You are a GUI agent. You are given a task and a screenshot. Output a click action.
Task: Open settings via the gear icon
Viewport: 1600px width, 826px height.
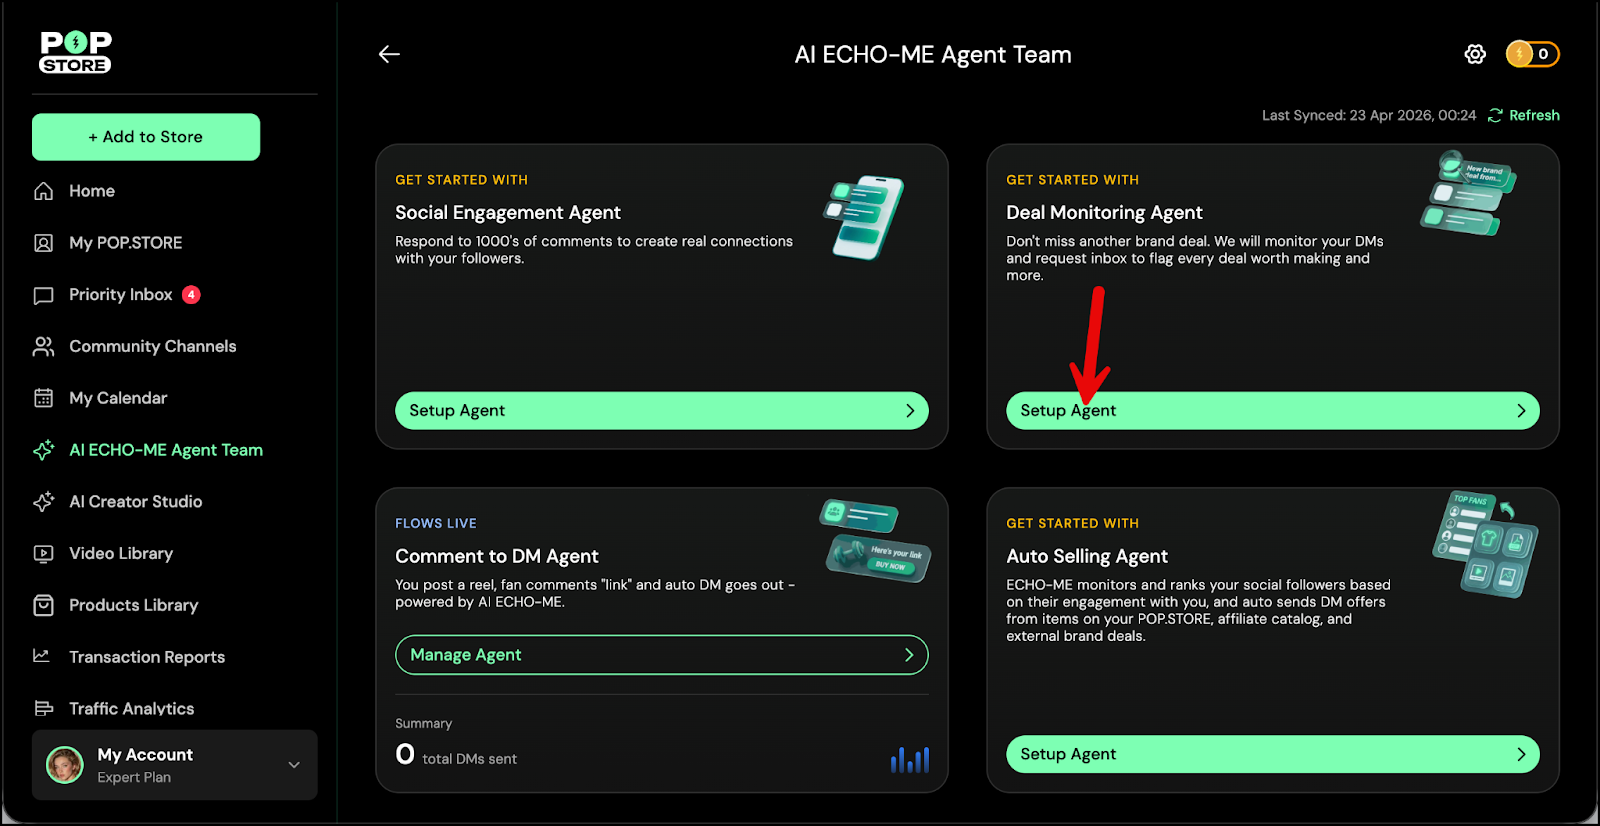point(1475,54)
